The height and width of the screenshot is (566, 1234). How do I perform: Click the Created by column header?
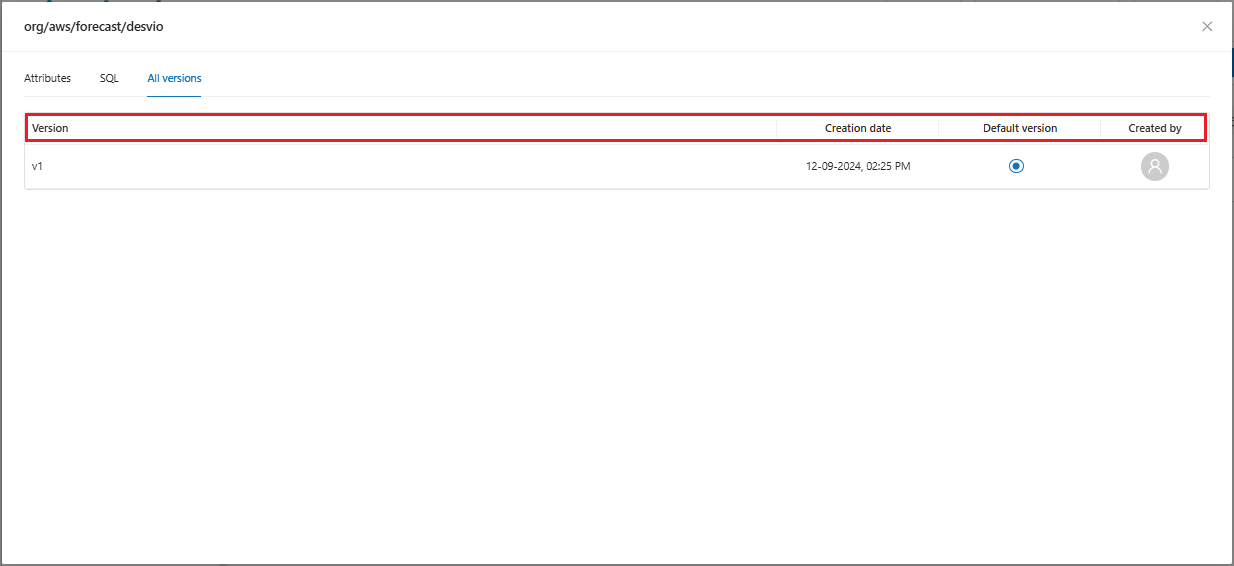click(x=1154, y=128)
